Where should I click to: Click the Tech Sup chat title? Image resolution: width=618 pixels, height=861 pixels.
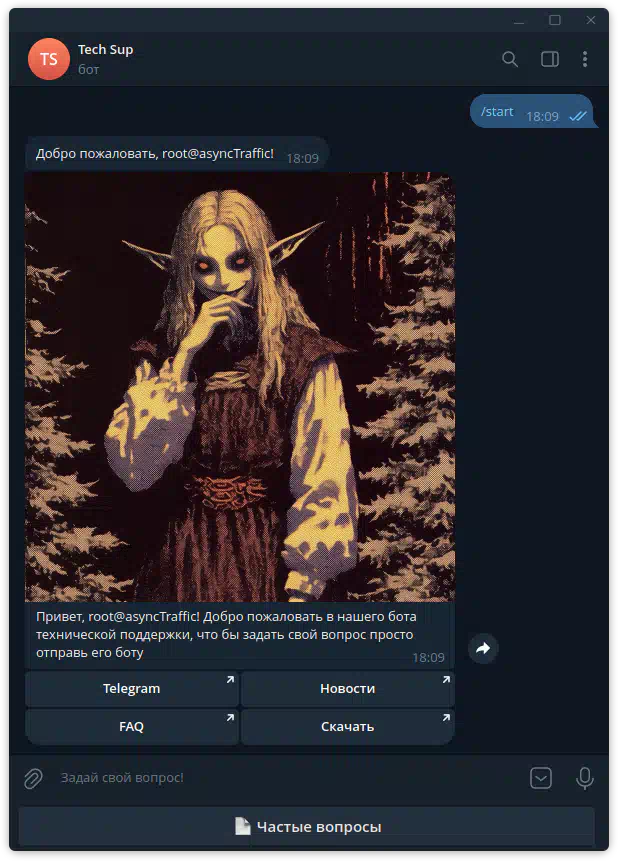click(105, 50)
